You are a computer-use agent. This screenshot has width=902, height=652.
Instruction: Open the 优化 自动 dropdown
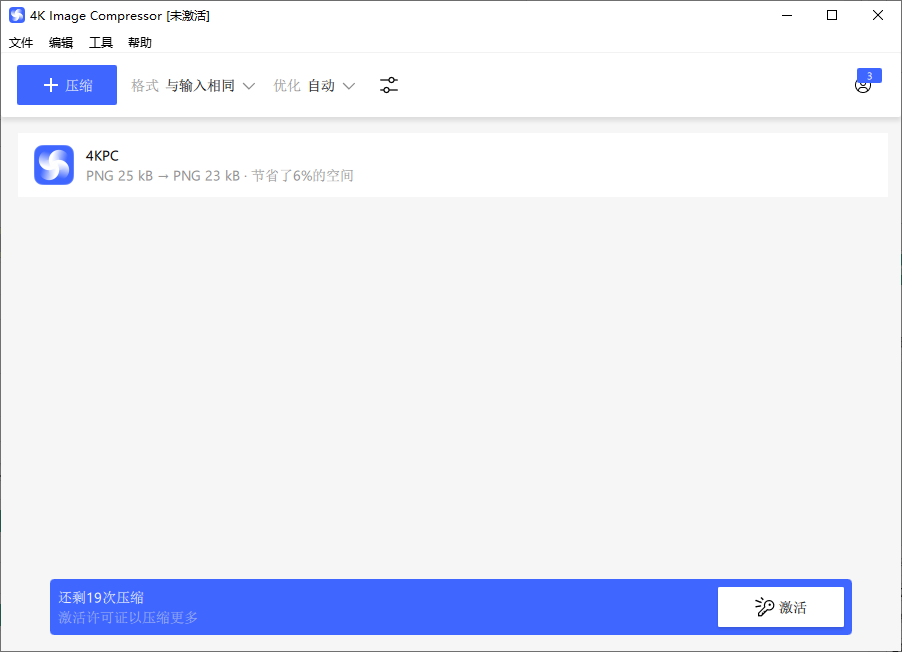point(314,86)
